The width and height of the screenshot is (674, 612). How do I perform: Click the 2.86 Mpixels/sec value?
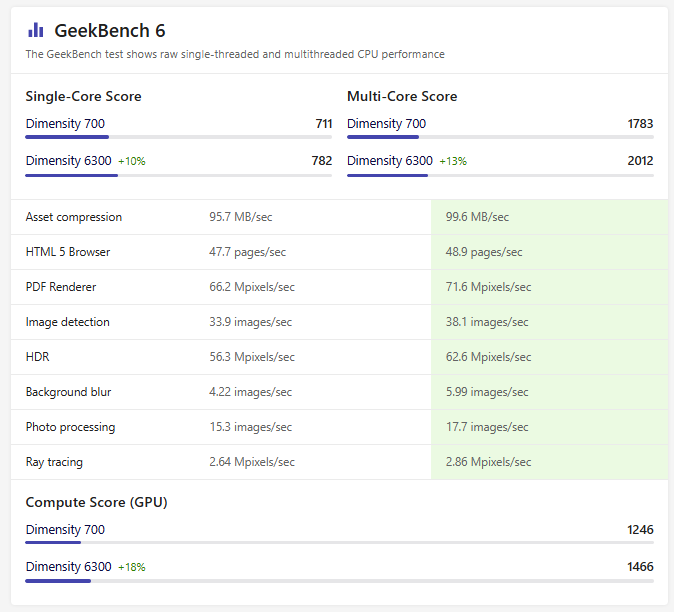488,462
